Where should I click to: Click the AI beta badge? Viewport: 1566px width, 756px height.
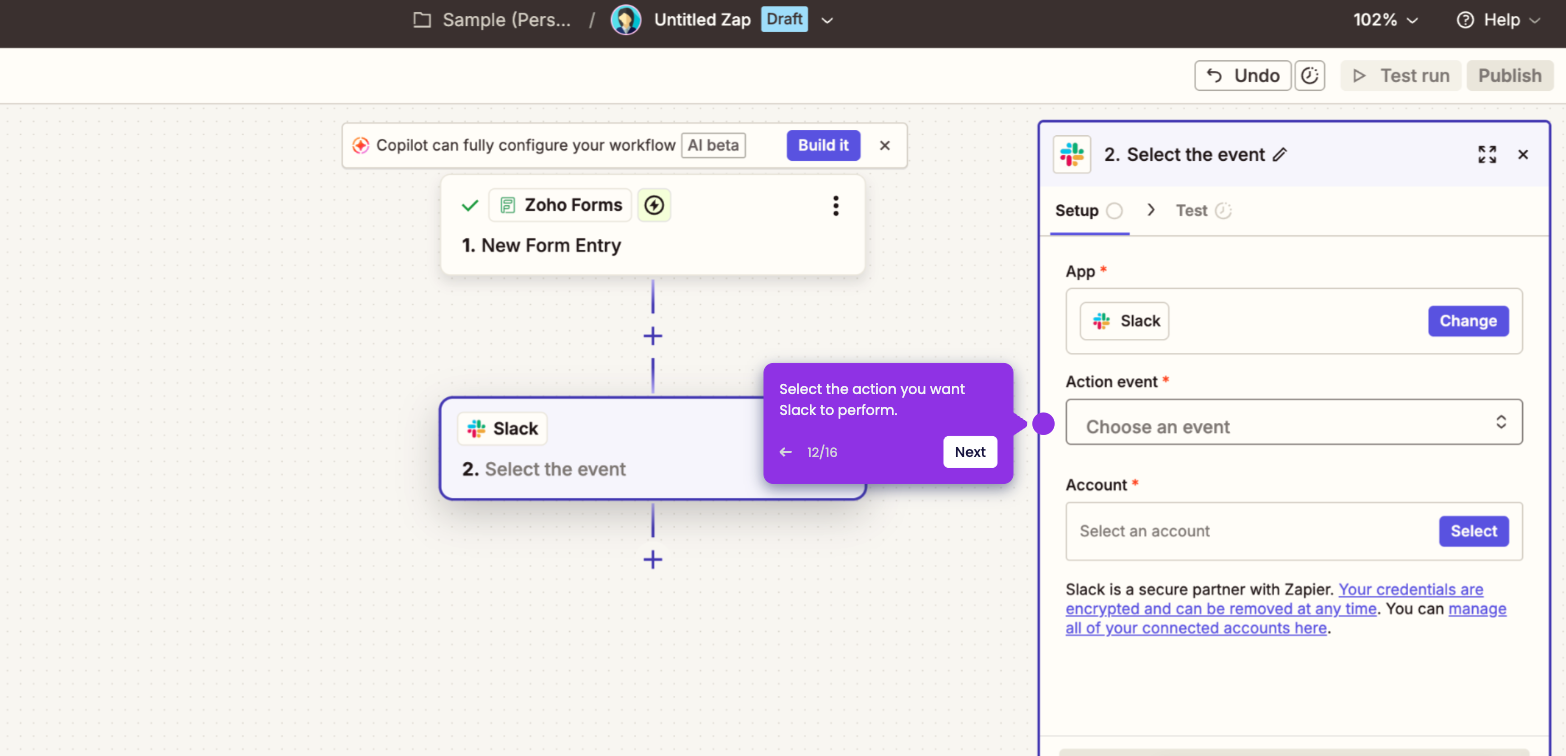tap(713, 146)
